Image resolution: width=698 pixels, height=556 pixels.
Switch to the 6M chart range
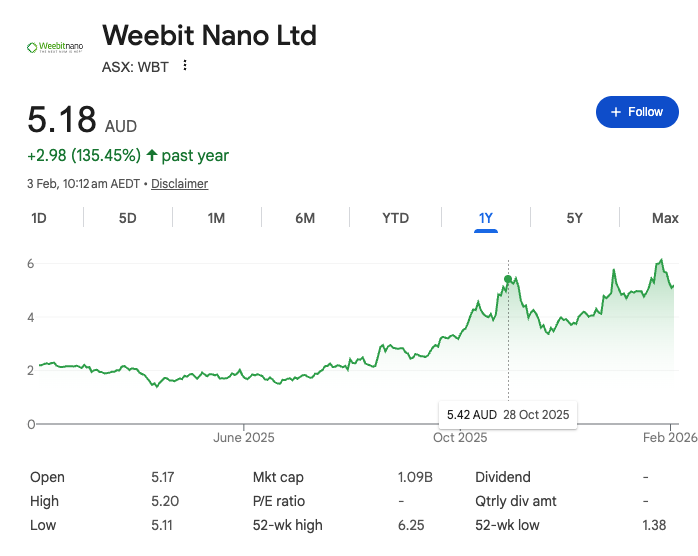point(305,218)
